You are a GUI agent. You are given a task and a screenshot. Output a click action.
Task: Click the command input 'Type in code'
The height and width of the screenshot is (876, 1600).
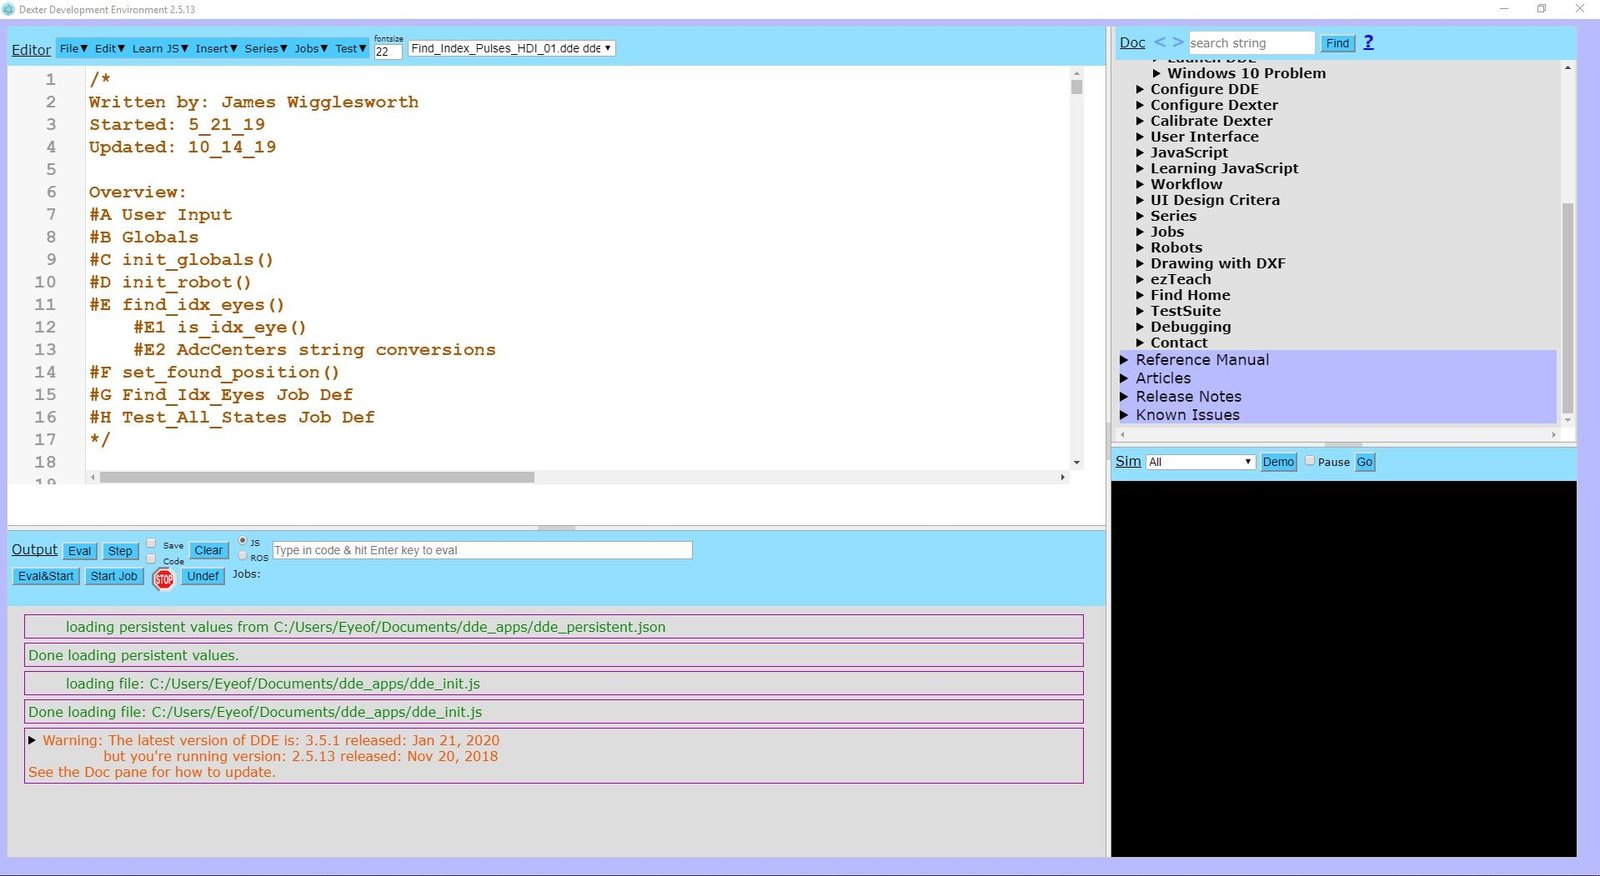point(482,550)
